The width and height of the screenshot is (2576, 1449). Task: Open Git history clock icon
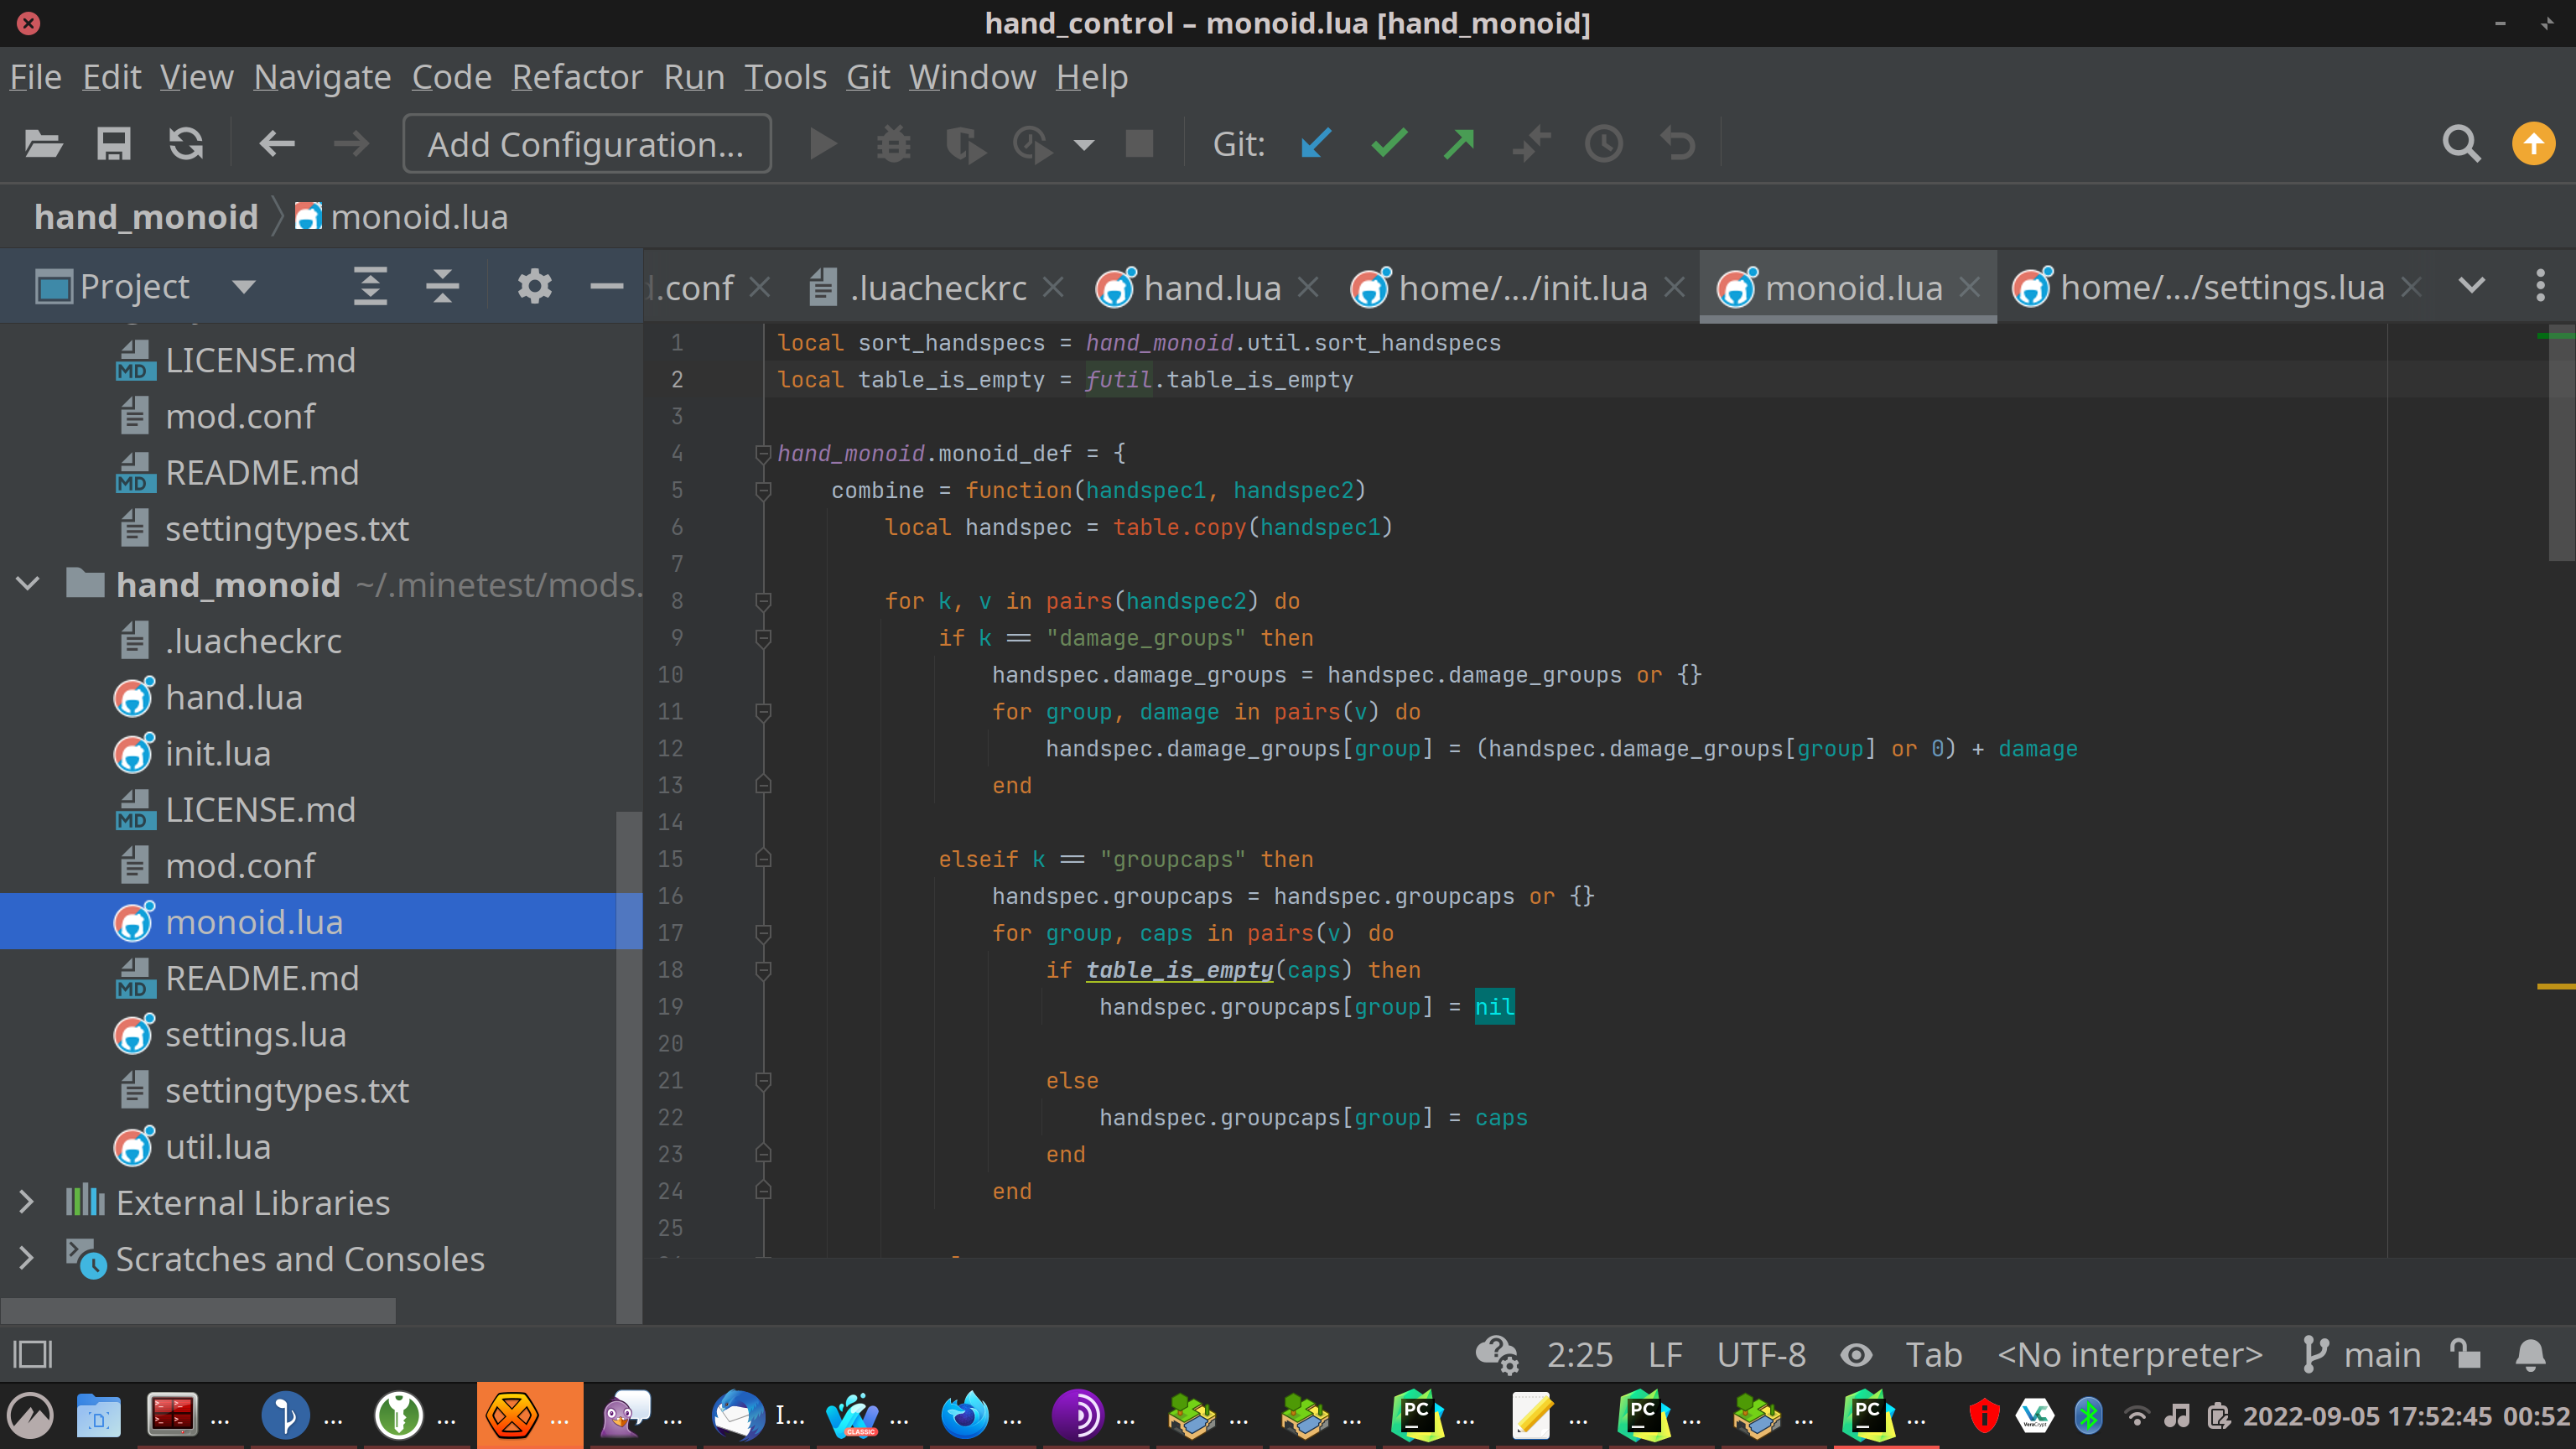tap(1604, 144)
